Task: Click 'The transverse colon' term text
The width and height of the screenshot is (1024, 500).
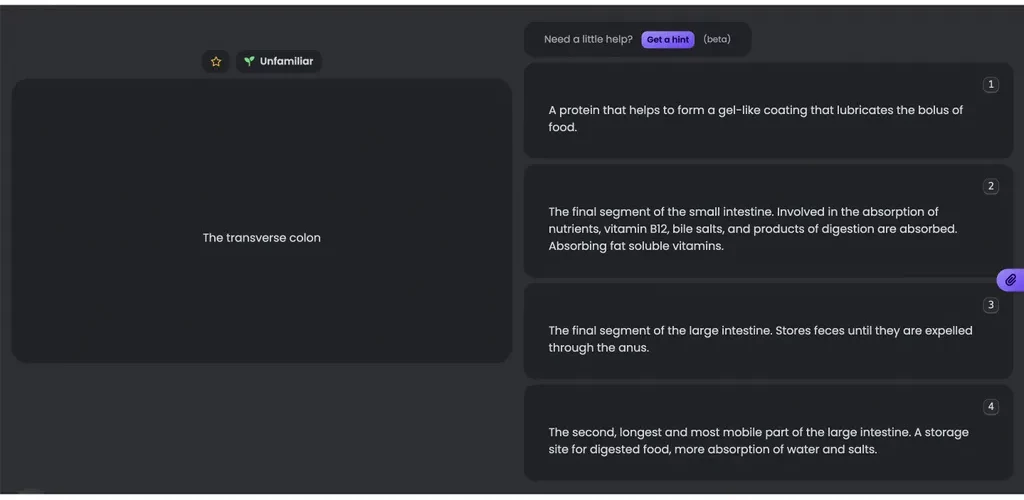Action: 262,238
